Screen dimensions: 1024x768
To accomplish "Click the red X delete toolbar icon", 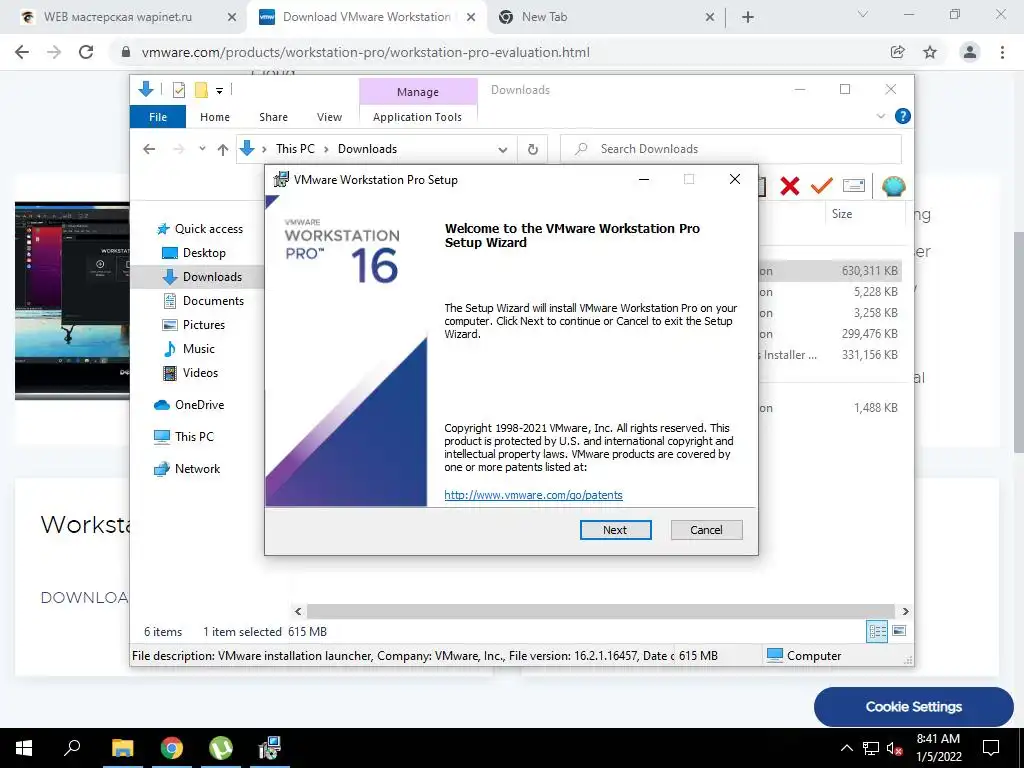I will click(790, 186).
